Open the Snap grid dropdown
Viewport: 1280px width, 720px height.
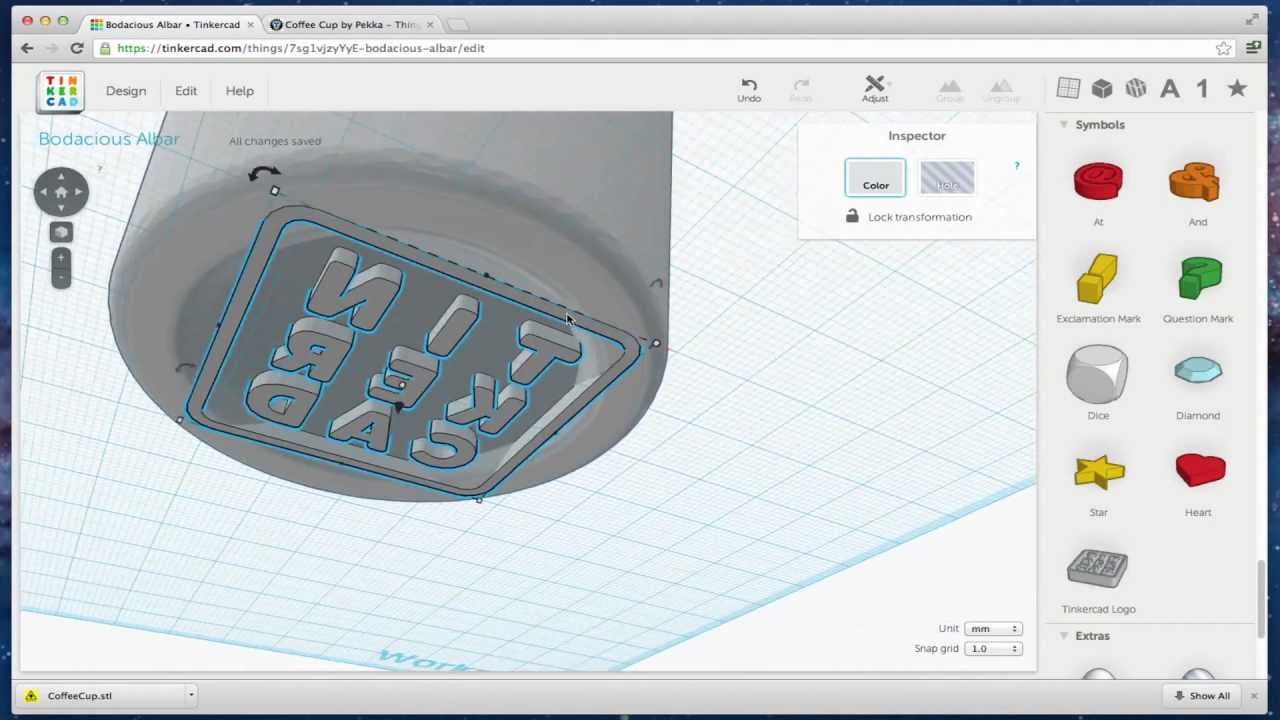tap(992, 648)
